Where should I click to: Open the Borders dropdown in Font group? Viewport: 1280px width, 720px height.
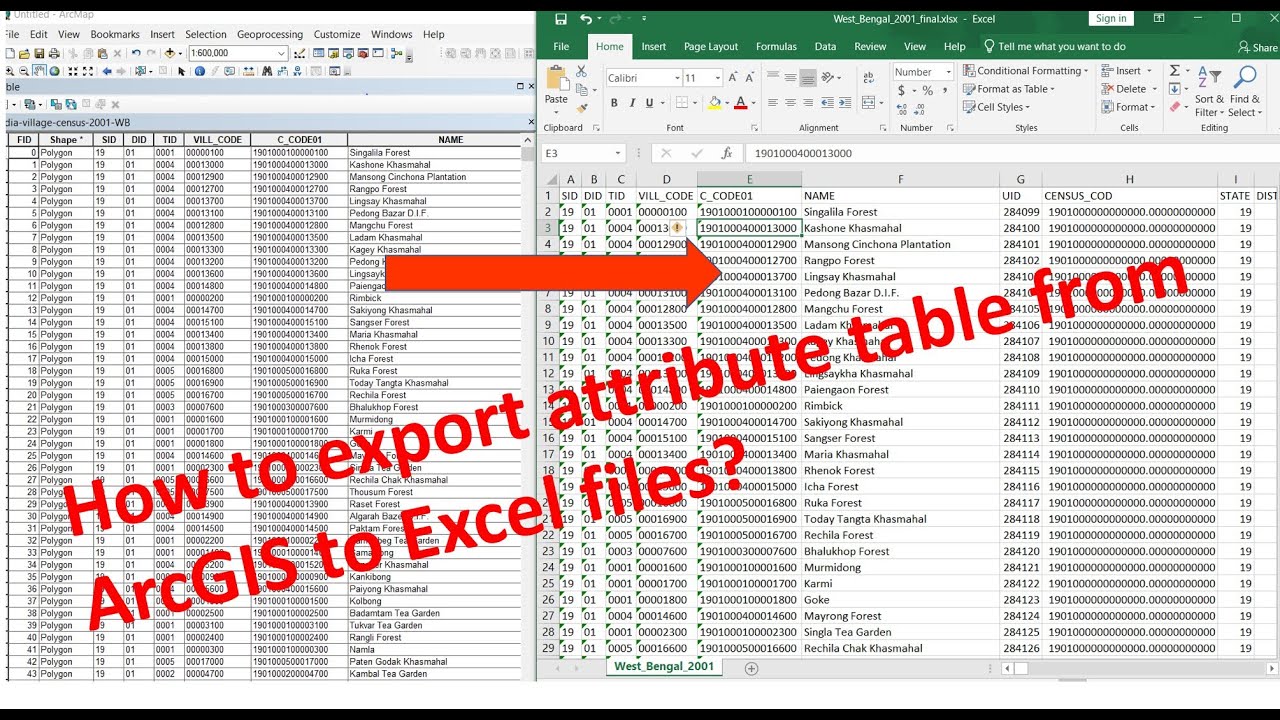[x=695, y=103]
